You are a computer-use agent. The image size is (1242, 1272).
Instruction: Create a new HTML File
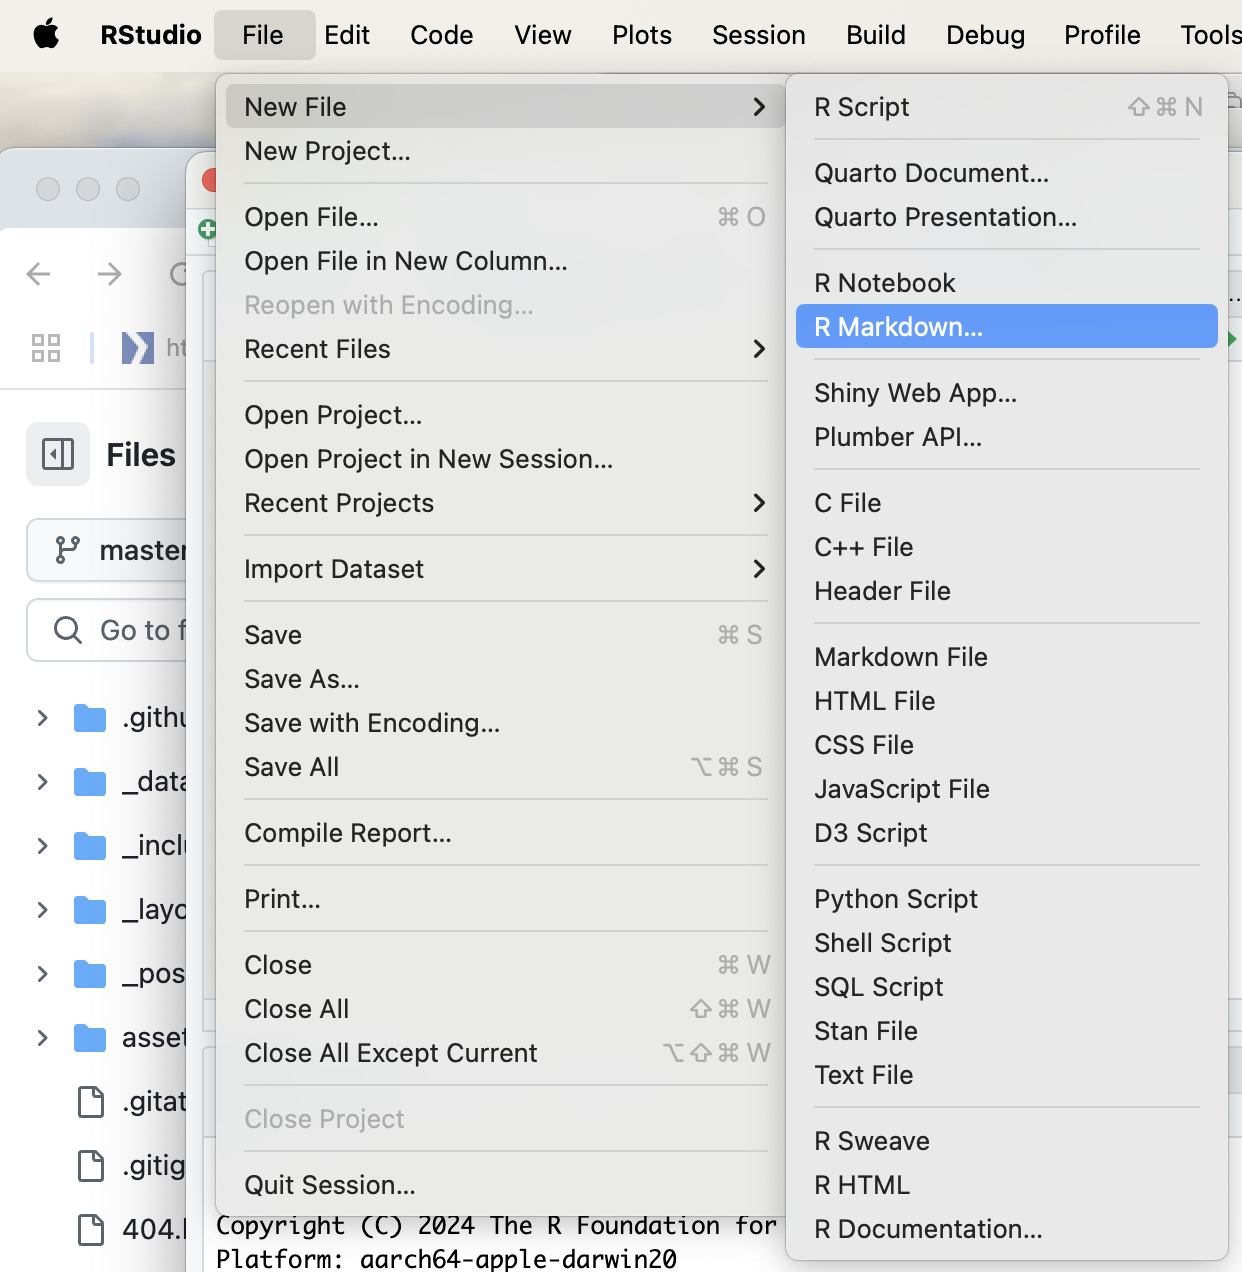pyautogui.click(x=1007, y=701)
